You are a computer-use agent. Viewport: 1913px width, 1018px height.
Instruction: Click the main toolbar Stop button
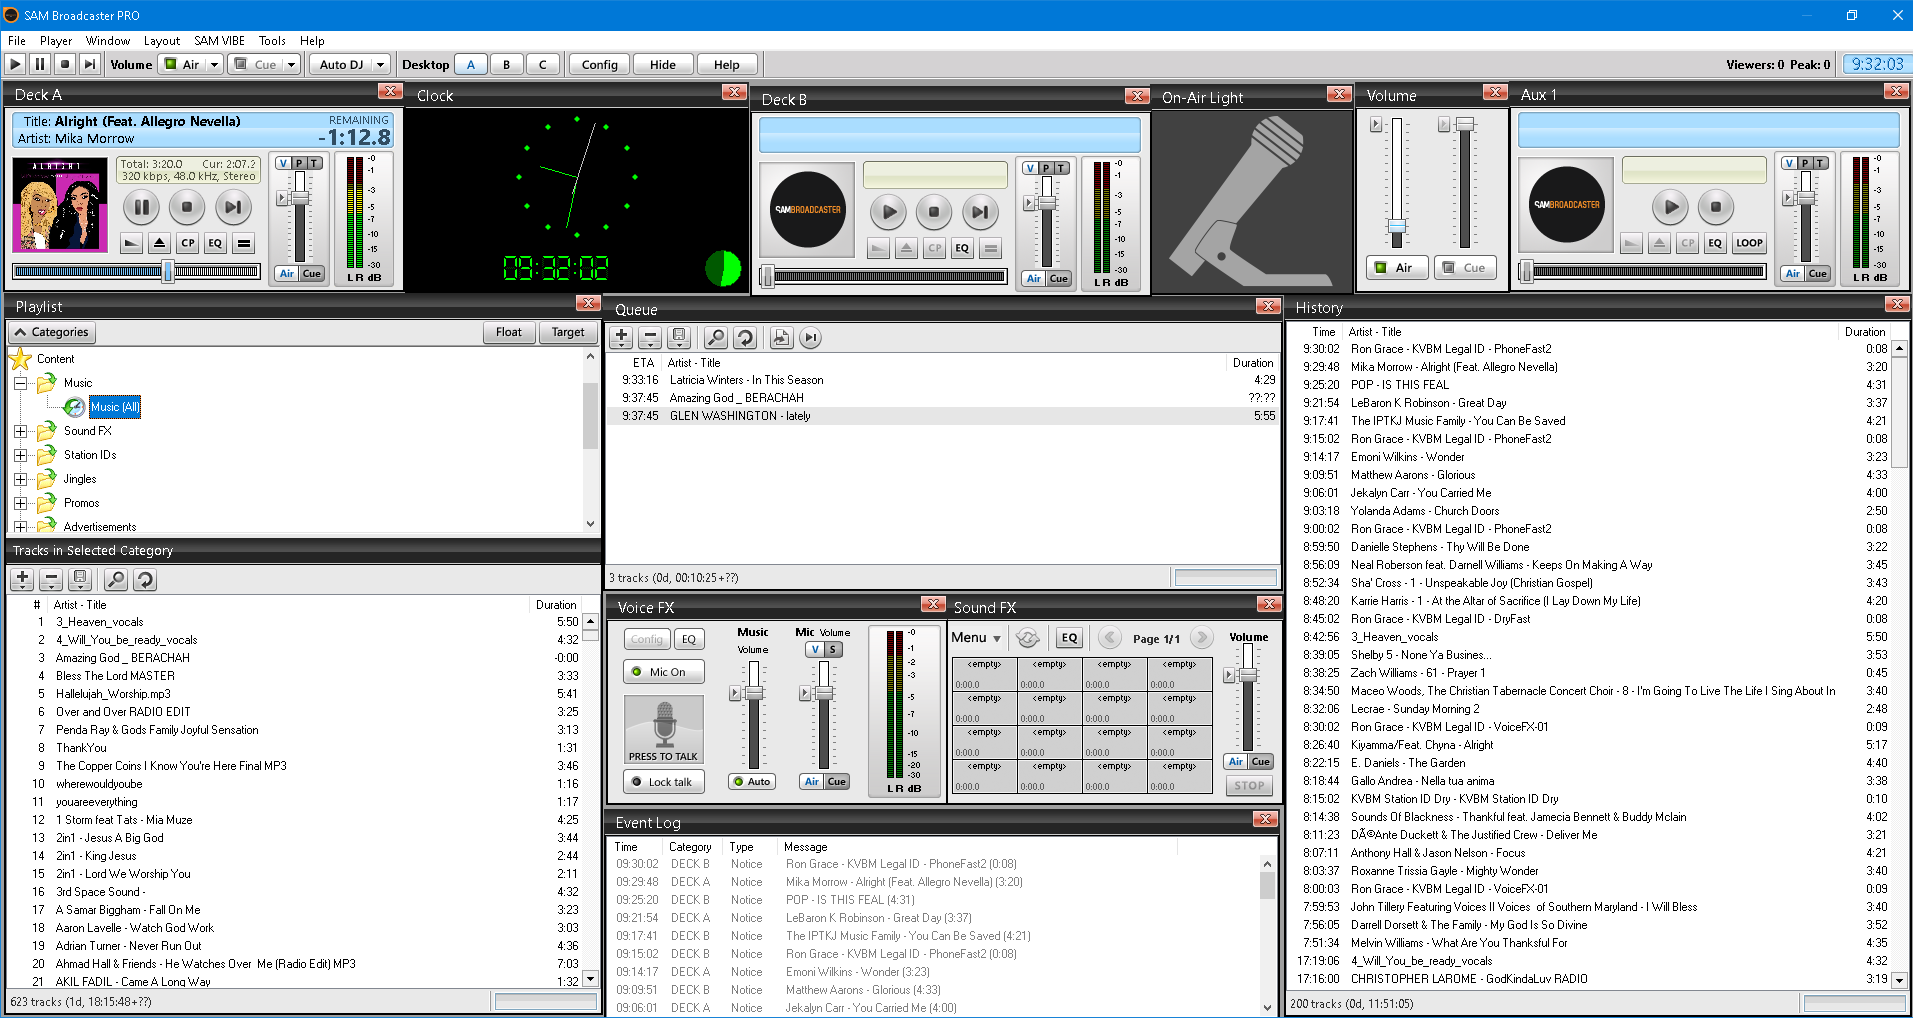[65, 64]
